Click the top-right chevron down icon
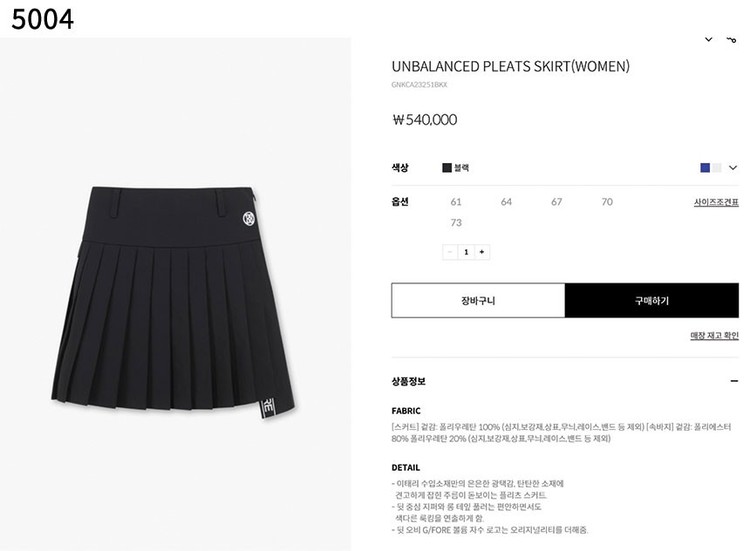 click(708, 40)
